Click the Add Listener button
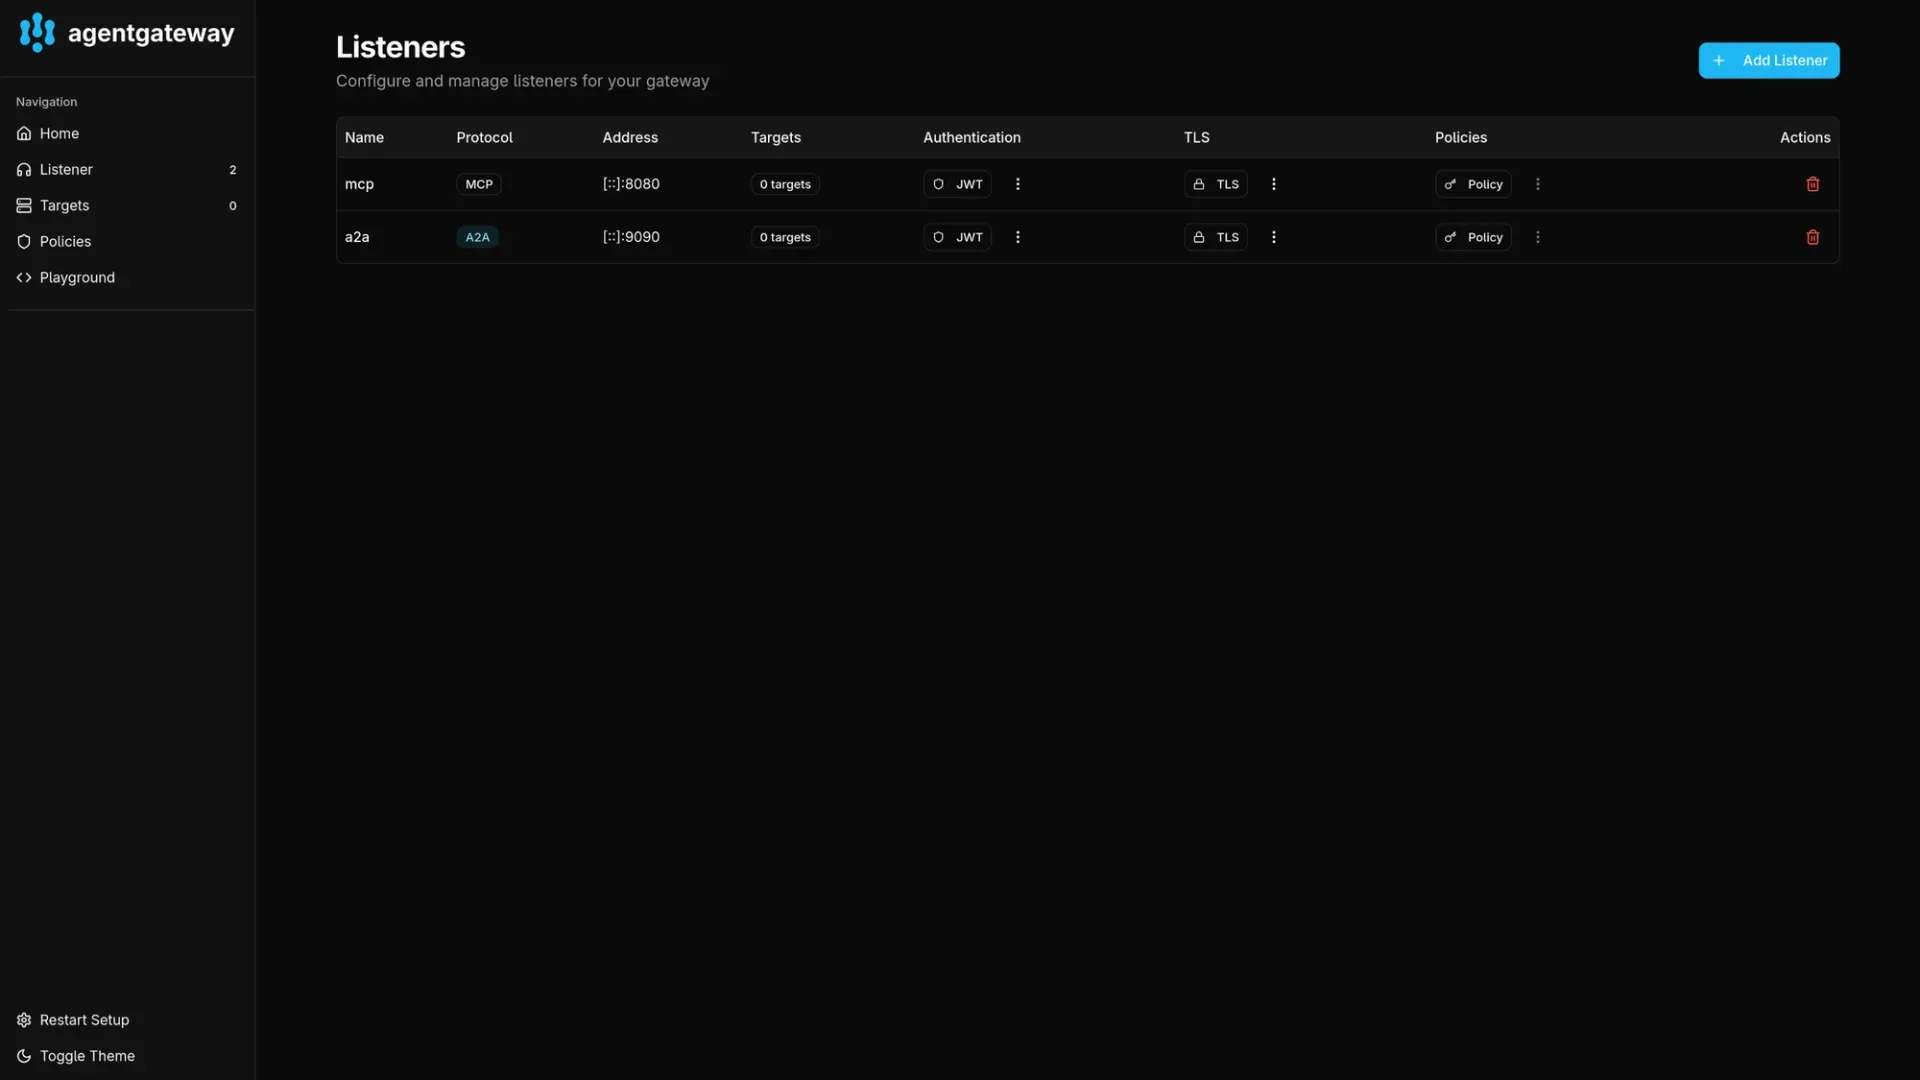This screenshot has height=1080, width=1920. click(1768, 60)
